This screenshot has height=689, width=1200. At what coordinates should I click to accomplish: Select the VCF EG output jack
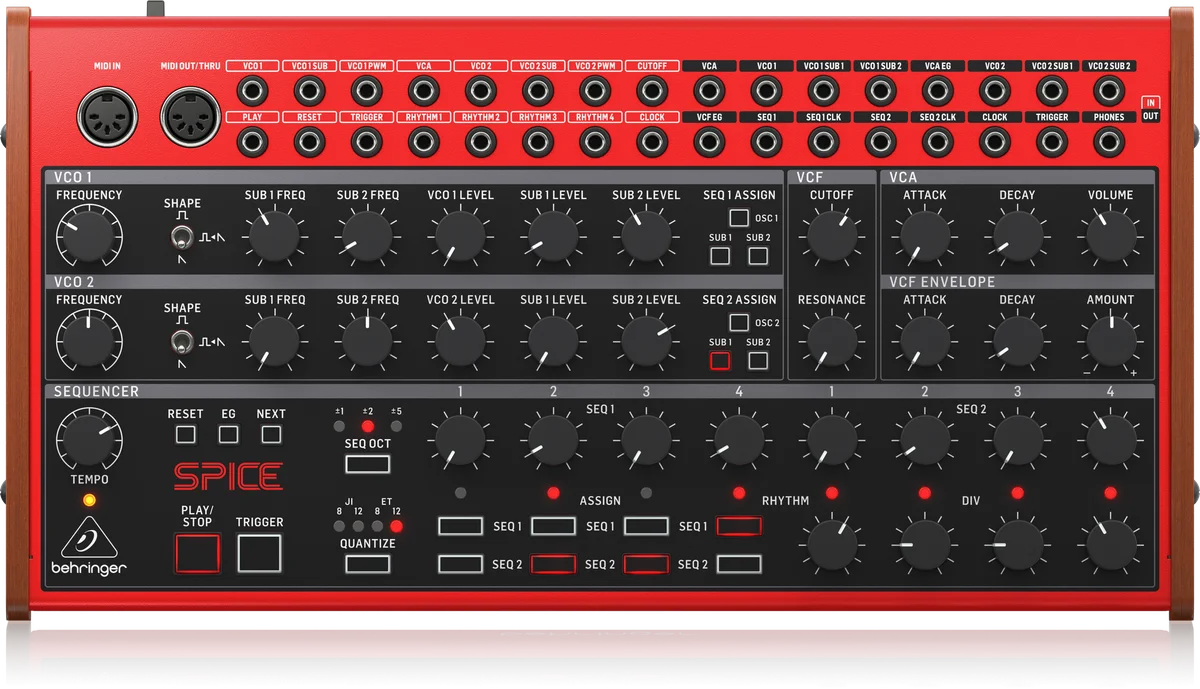pos(709,142)
